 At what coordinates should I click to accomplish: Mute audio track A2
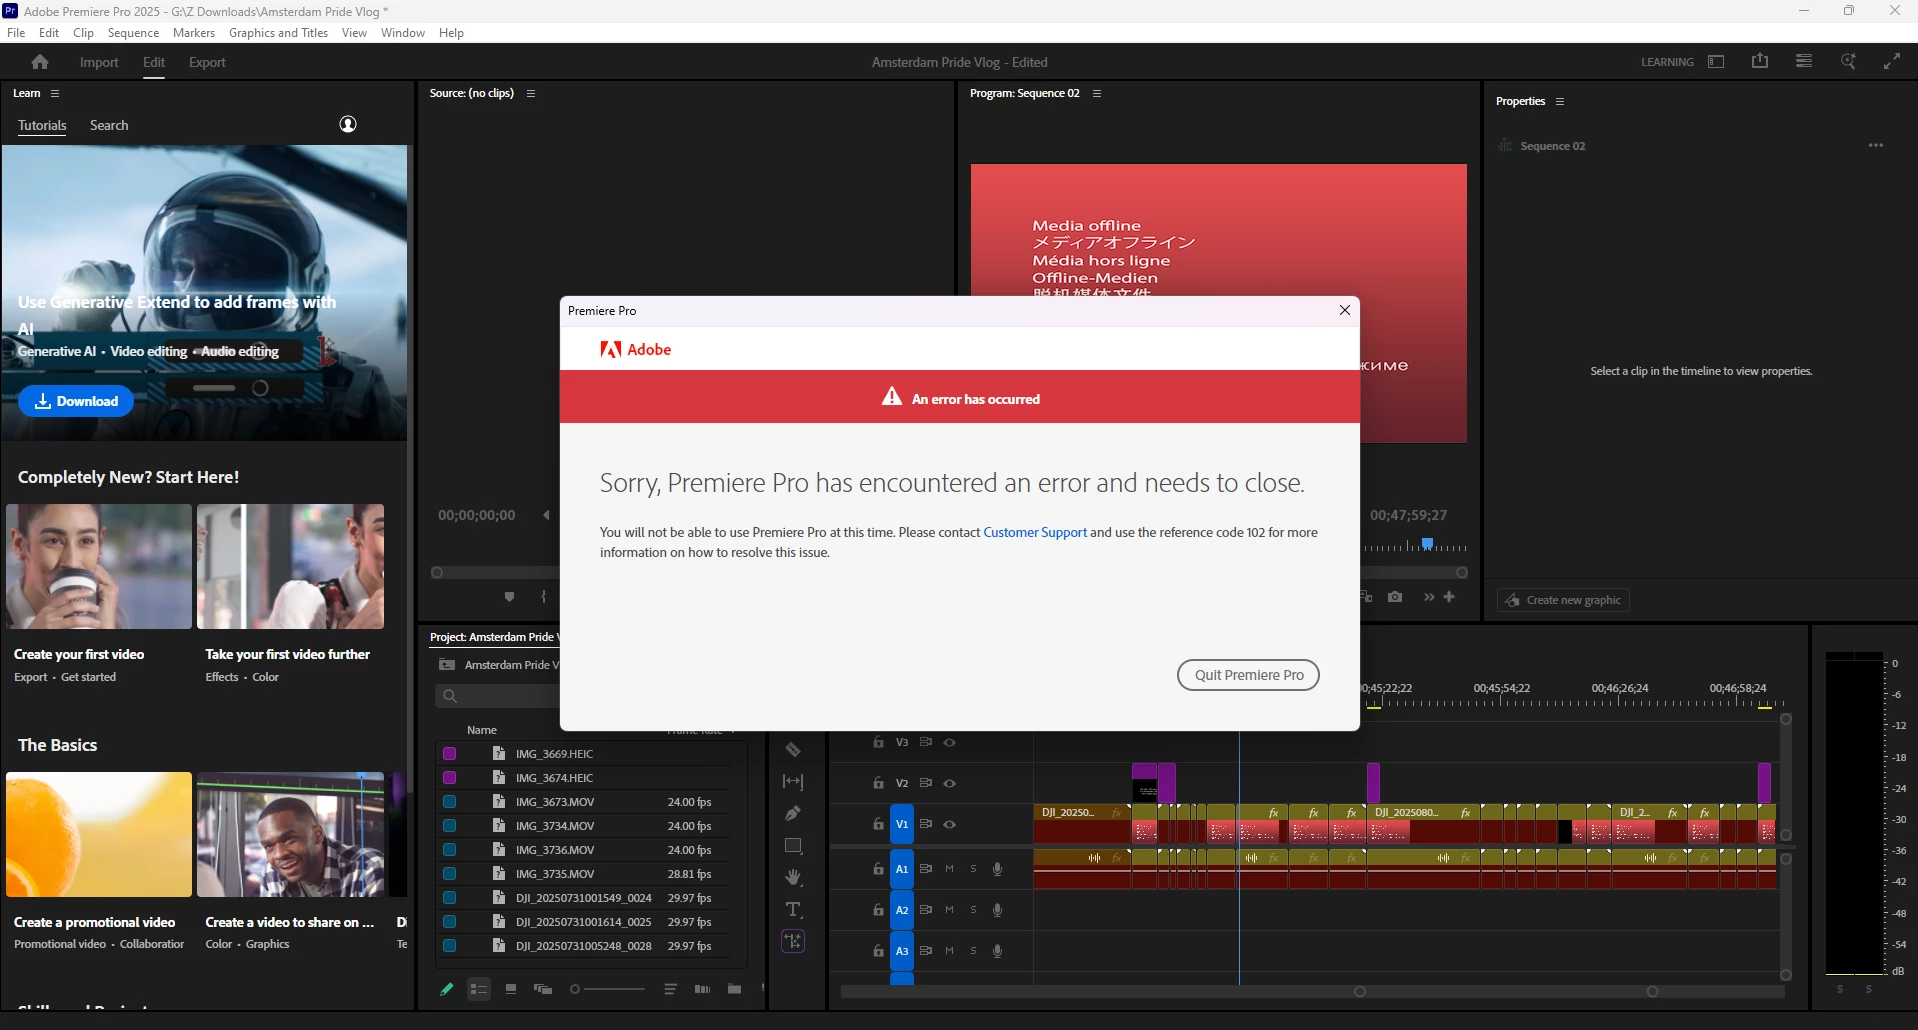tap(949, 910)
